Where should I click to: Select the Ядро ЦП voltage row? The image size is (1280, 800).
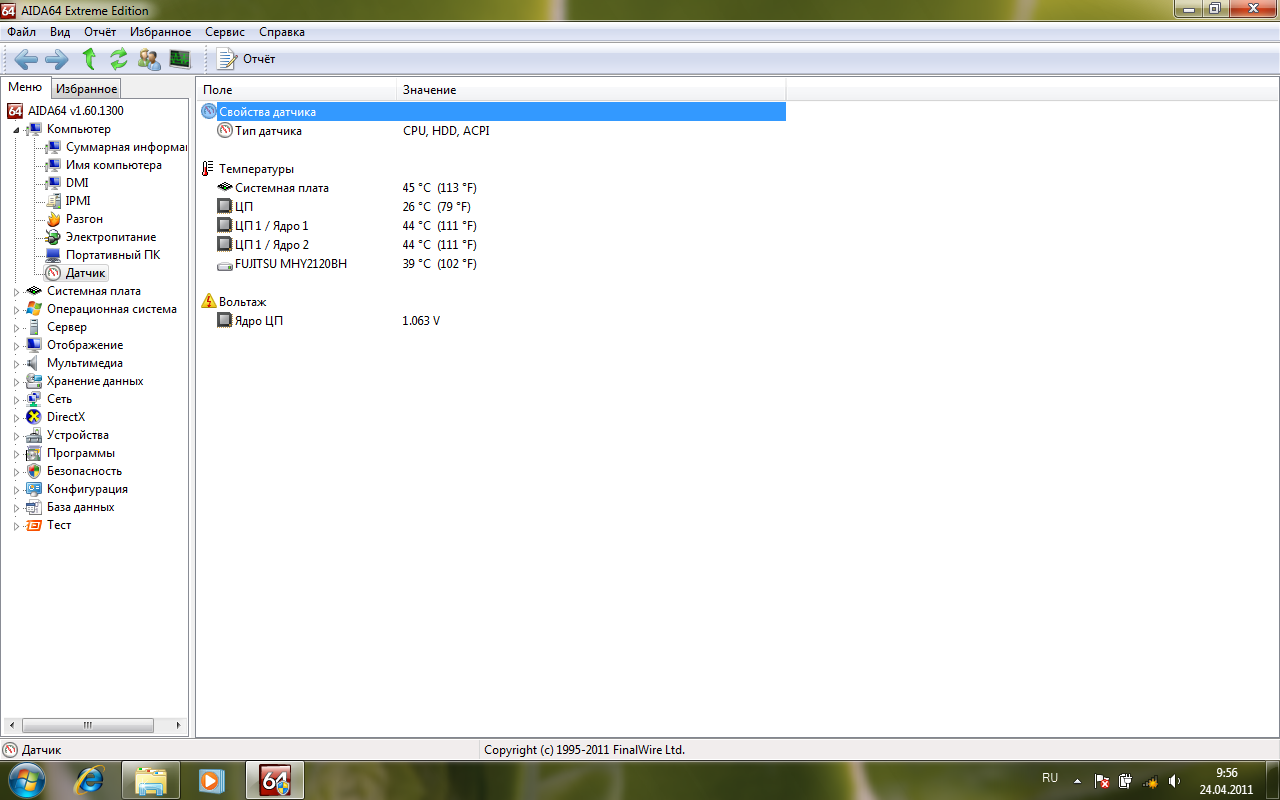(x=492, y=321)
